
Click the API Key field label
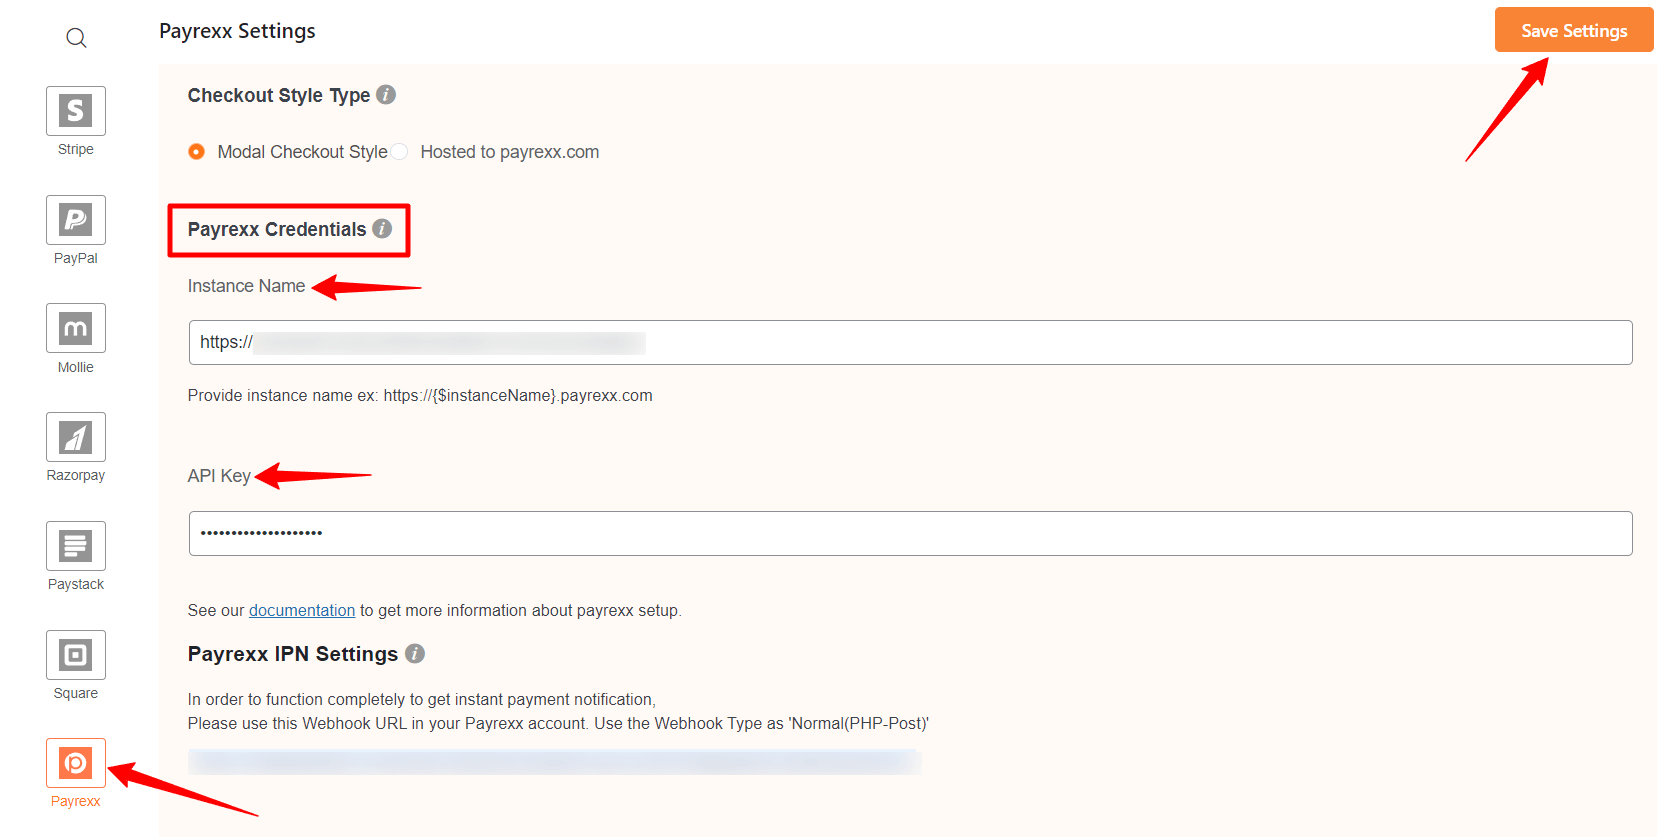tap(219, 476)
